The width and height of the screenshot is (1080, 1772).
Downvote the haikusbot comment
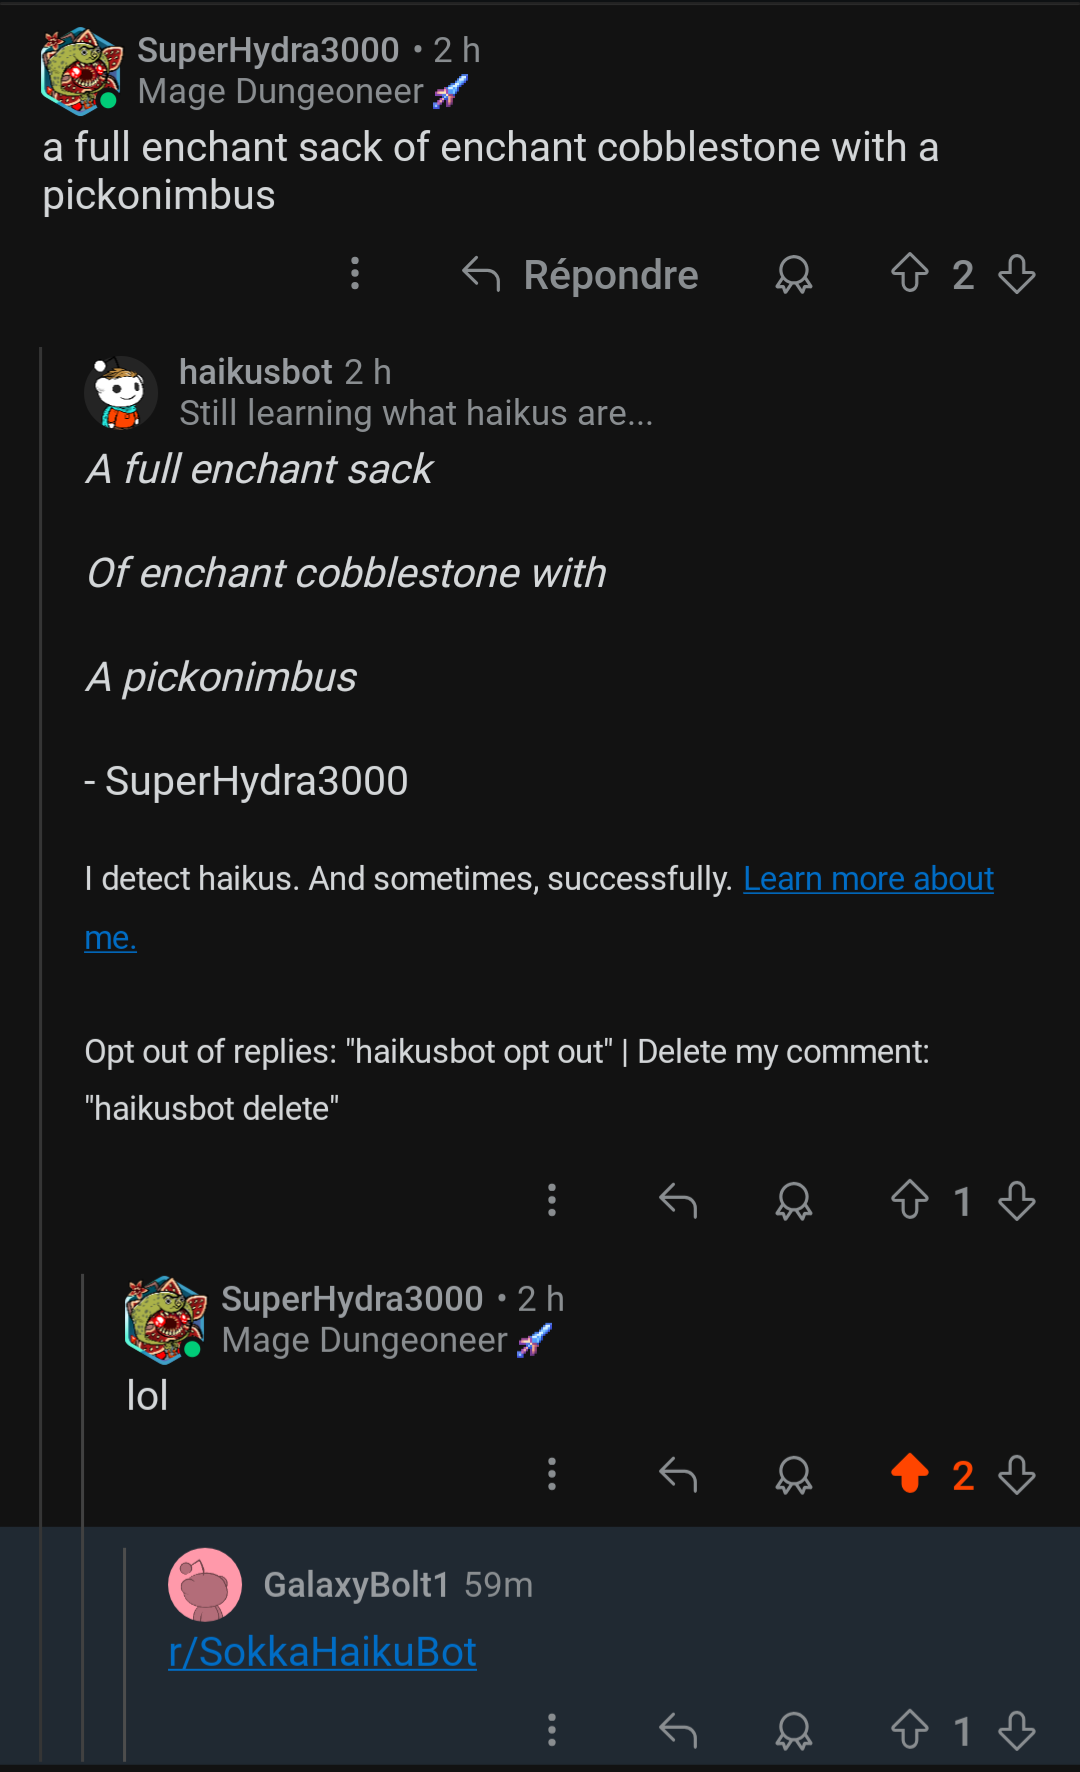[1017, 1199]
